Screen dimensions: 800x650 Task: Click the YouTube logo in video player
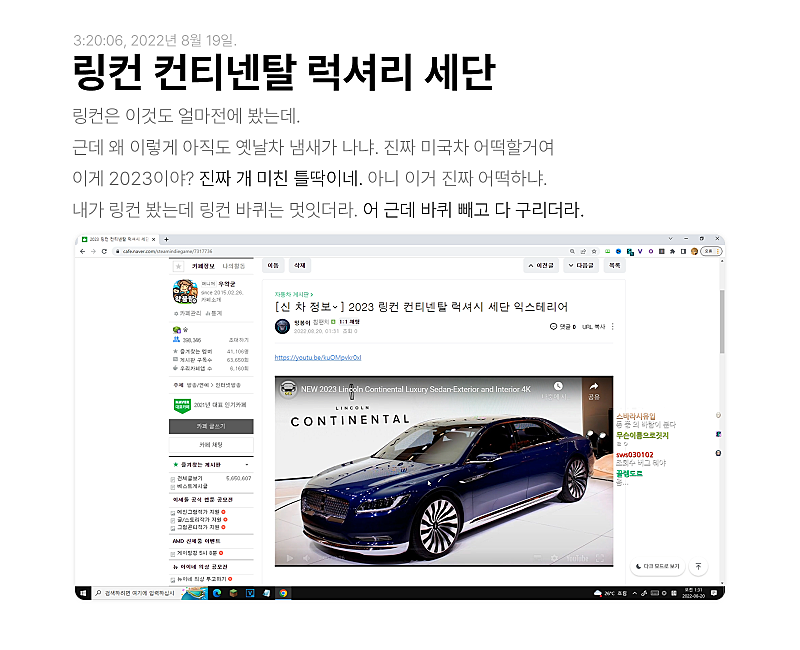578,558
